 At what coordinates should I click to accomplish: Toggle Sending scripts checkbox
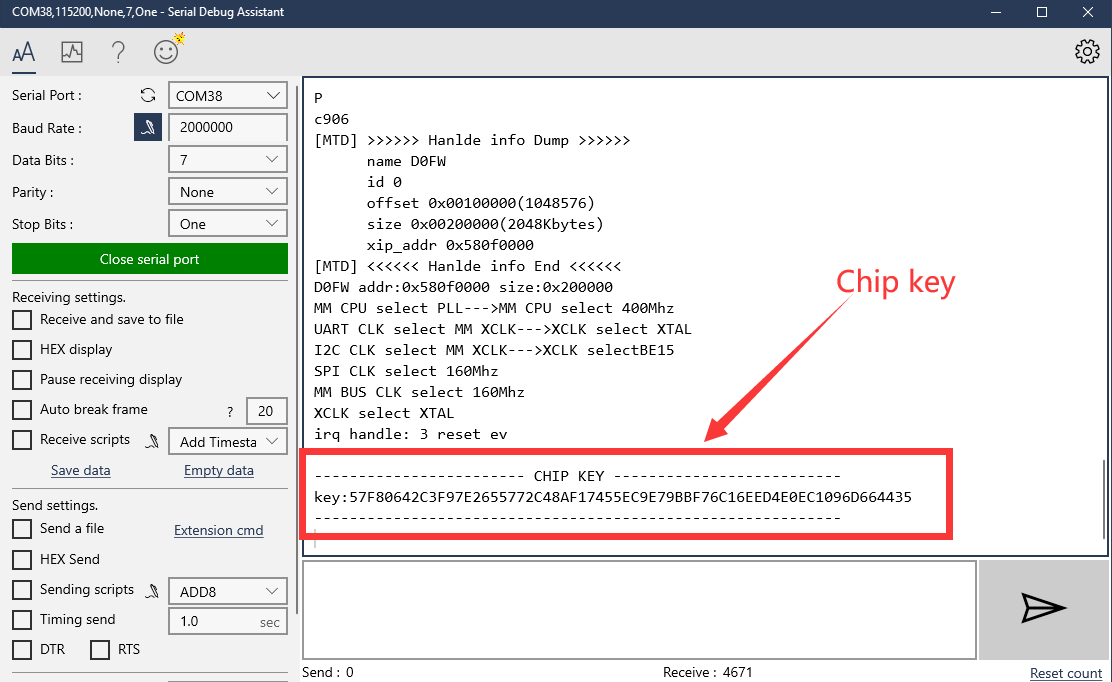tap(22, 590)
